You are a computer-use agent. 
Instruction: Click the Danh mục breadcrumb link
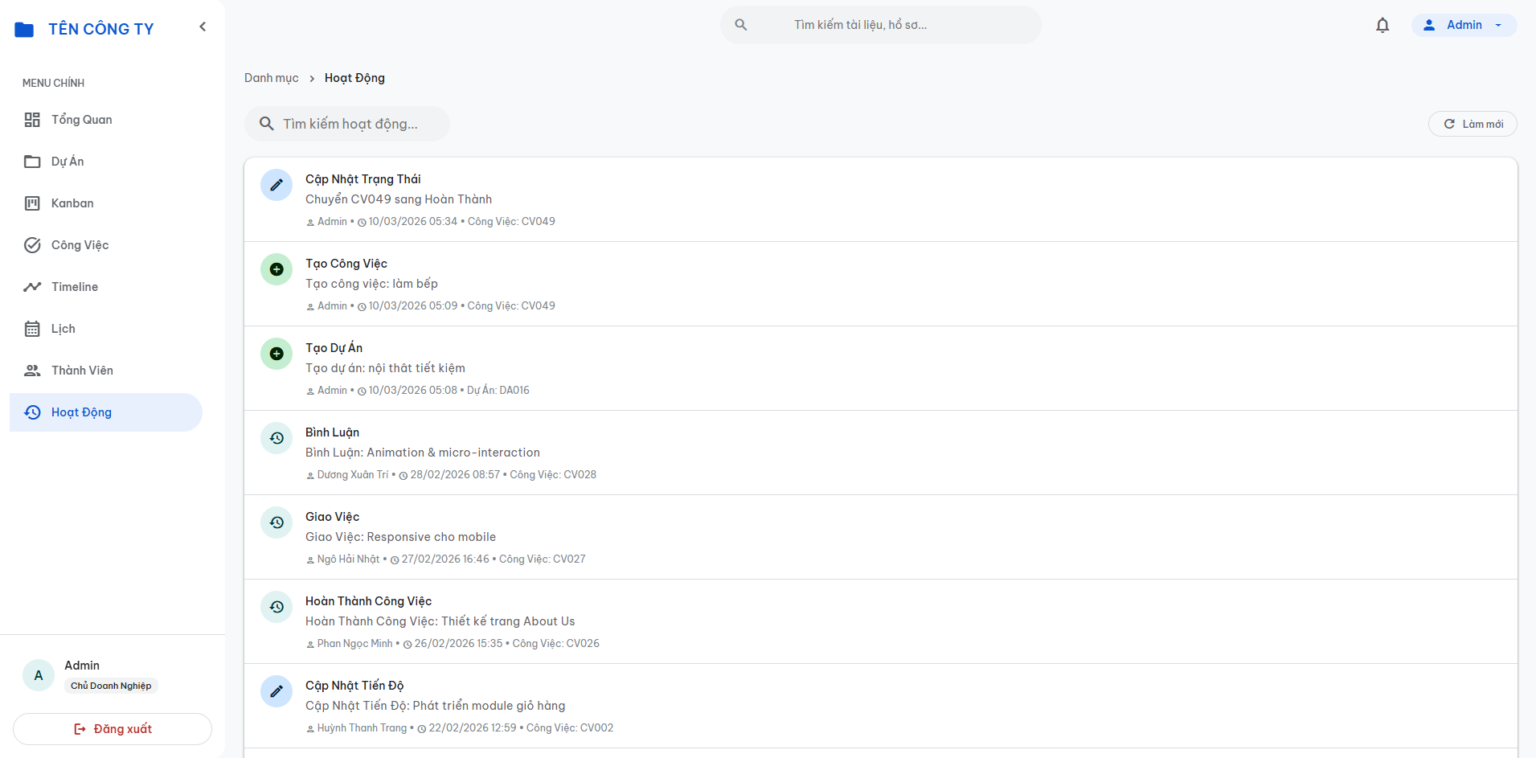(x=271, y=78)
